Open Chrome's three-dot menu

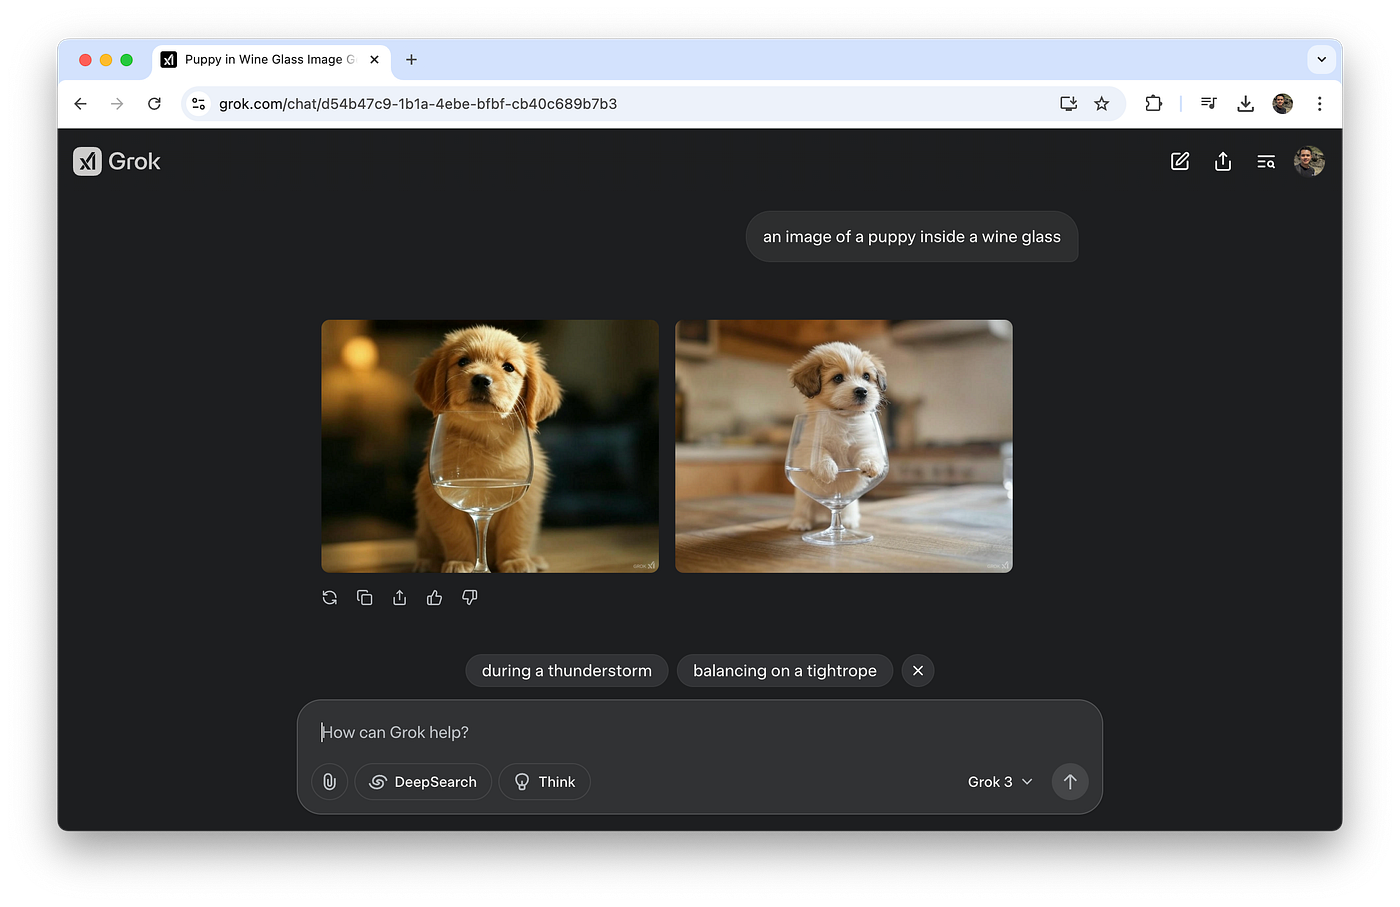click(x=1320, y=103)
